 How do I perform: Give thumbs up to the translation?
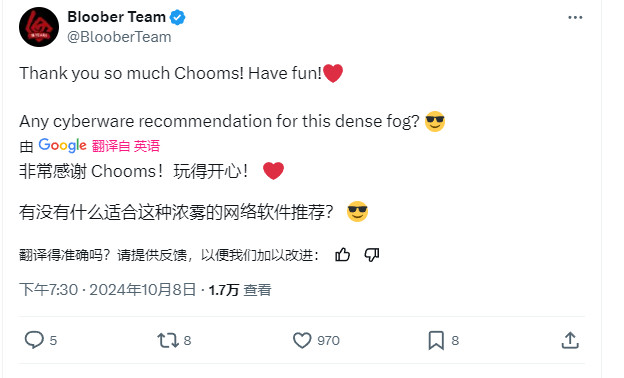[342, 255]
